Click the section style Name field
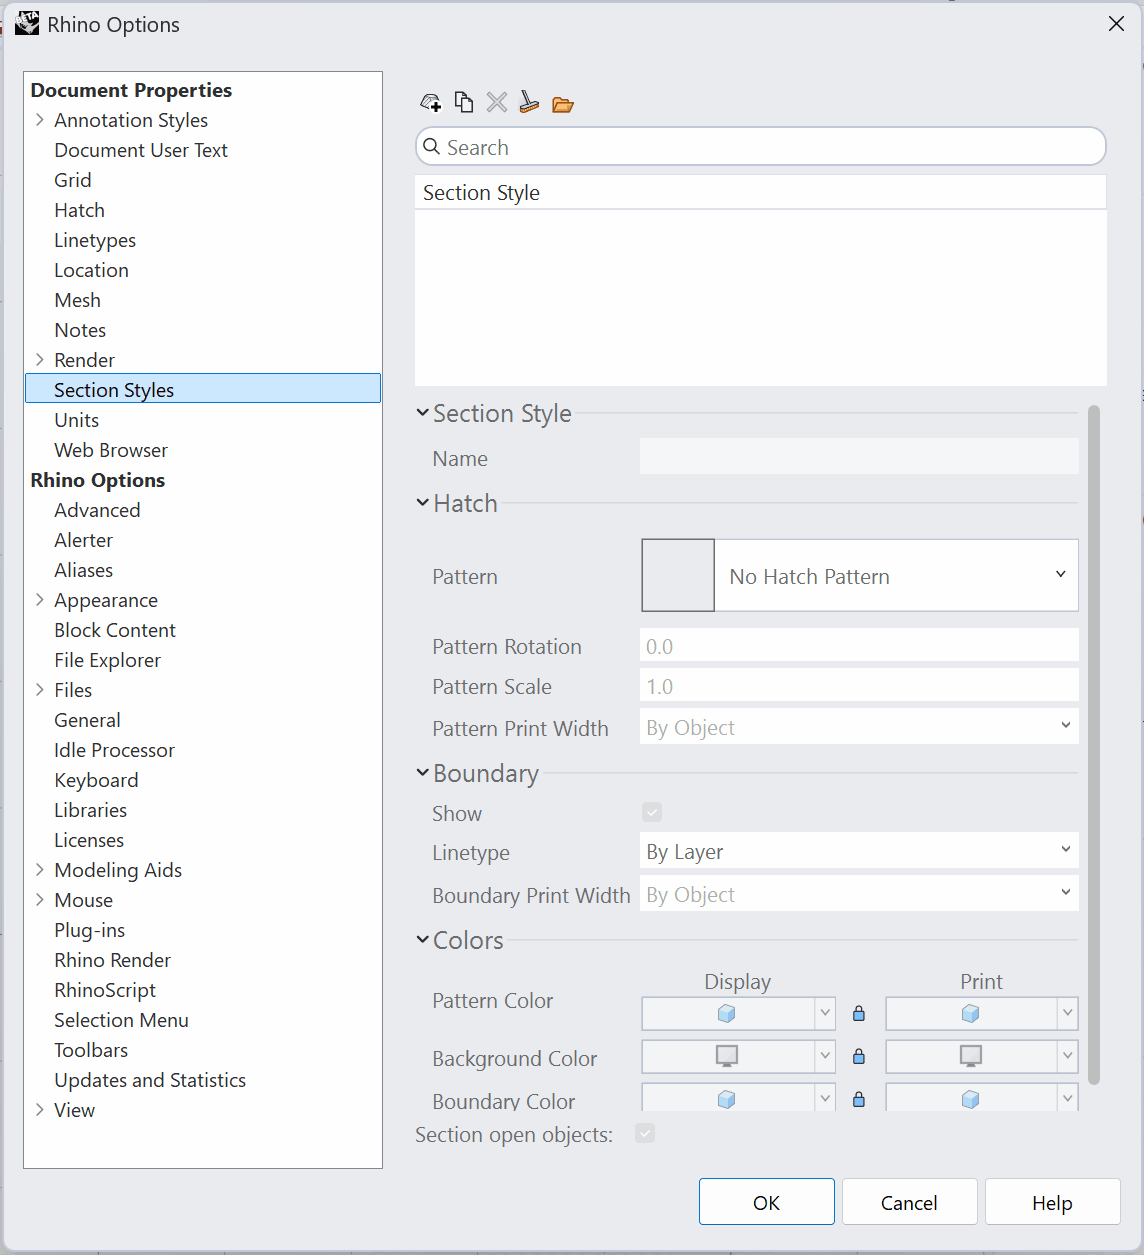The height and width of the screenshot is (1255, 1144). (859, 457)
